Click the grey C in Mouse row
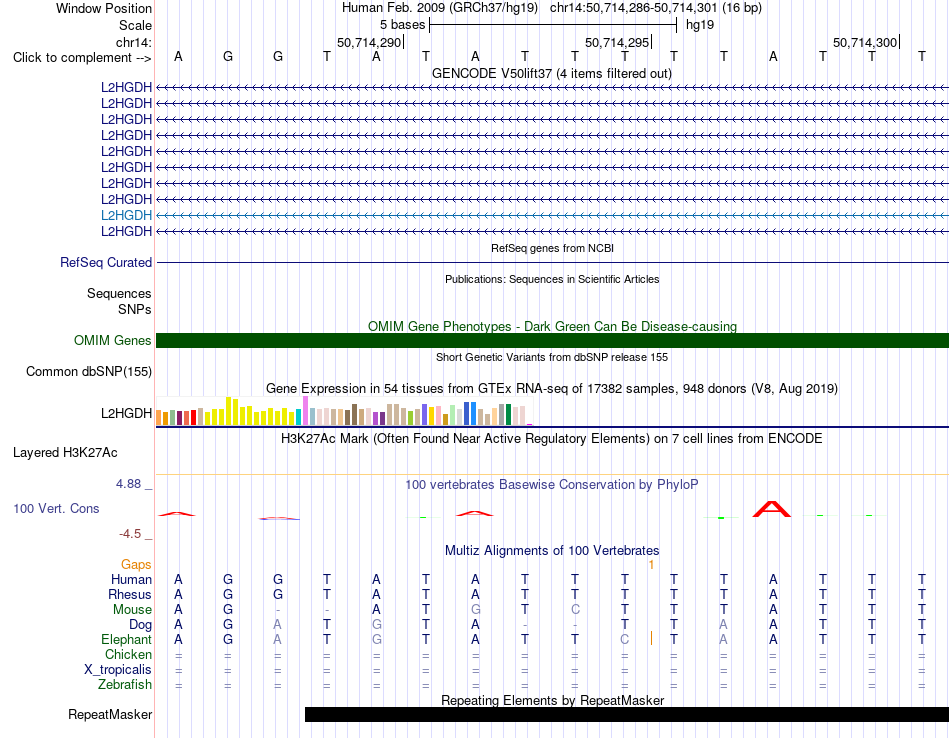The width and height of the screenshot is (950, 738). [x=575, y=610]
